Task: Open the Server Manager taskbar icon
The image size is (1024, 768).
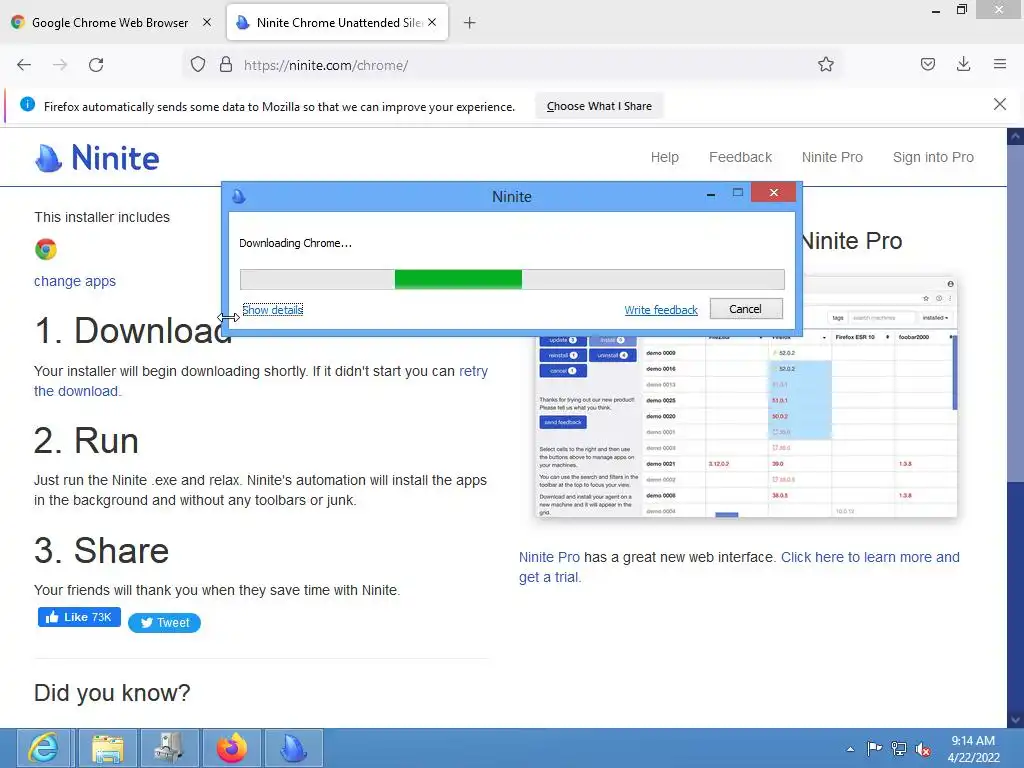Action: click(169, 748)
